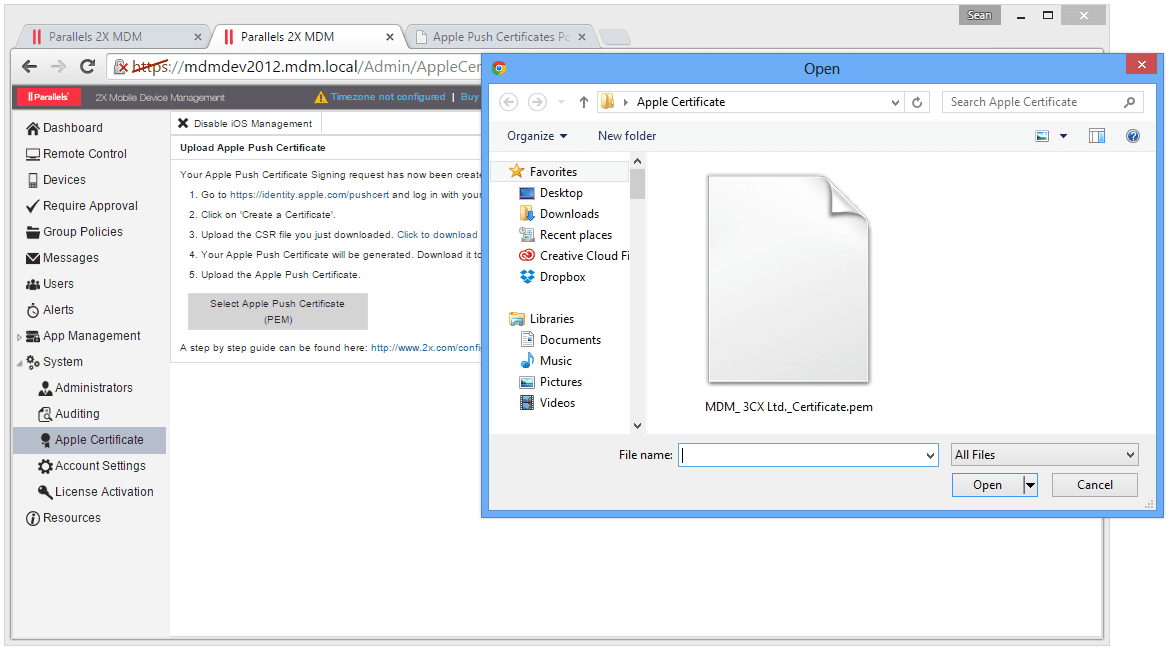Open the Timezone not configured link

click(388, 97)
